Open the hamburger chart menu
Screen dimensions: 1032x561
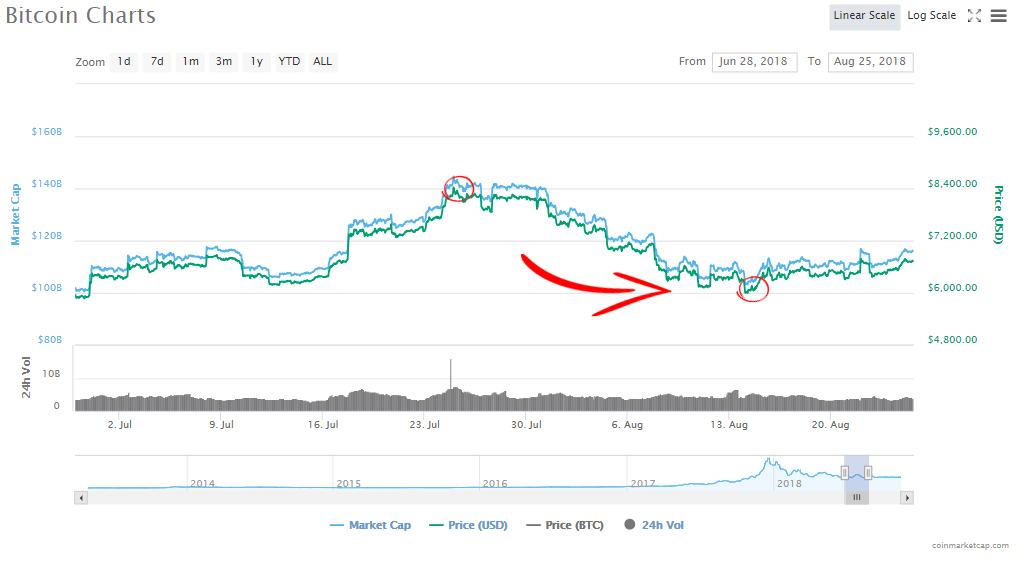(x=998, y=16)
